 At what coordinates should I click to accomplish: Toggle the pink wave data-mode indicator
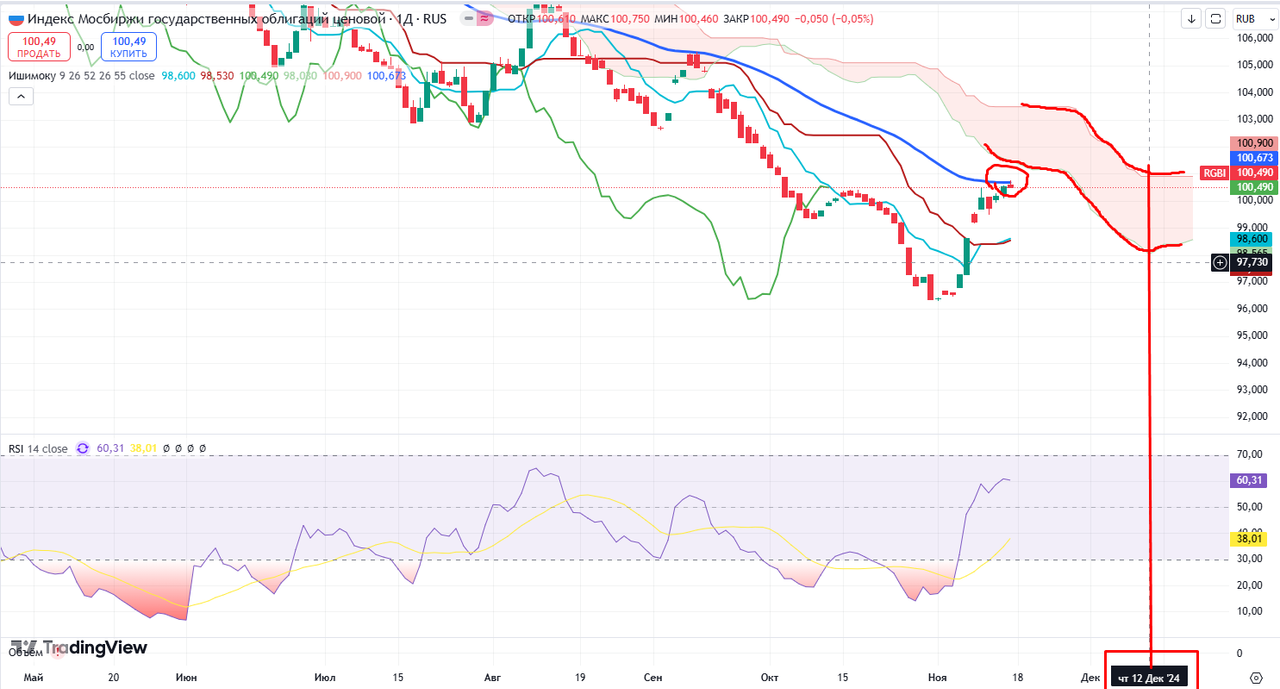[486, 18]
